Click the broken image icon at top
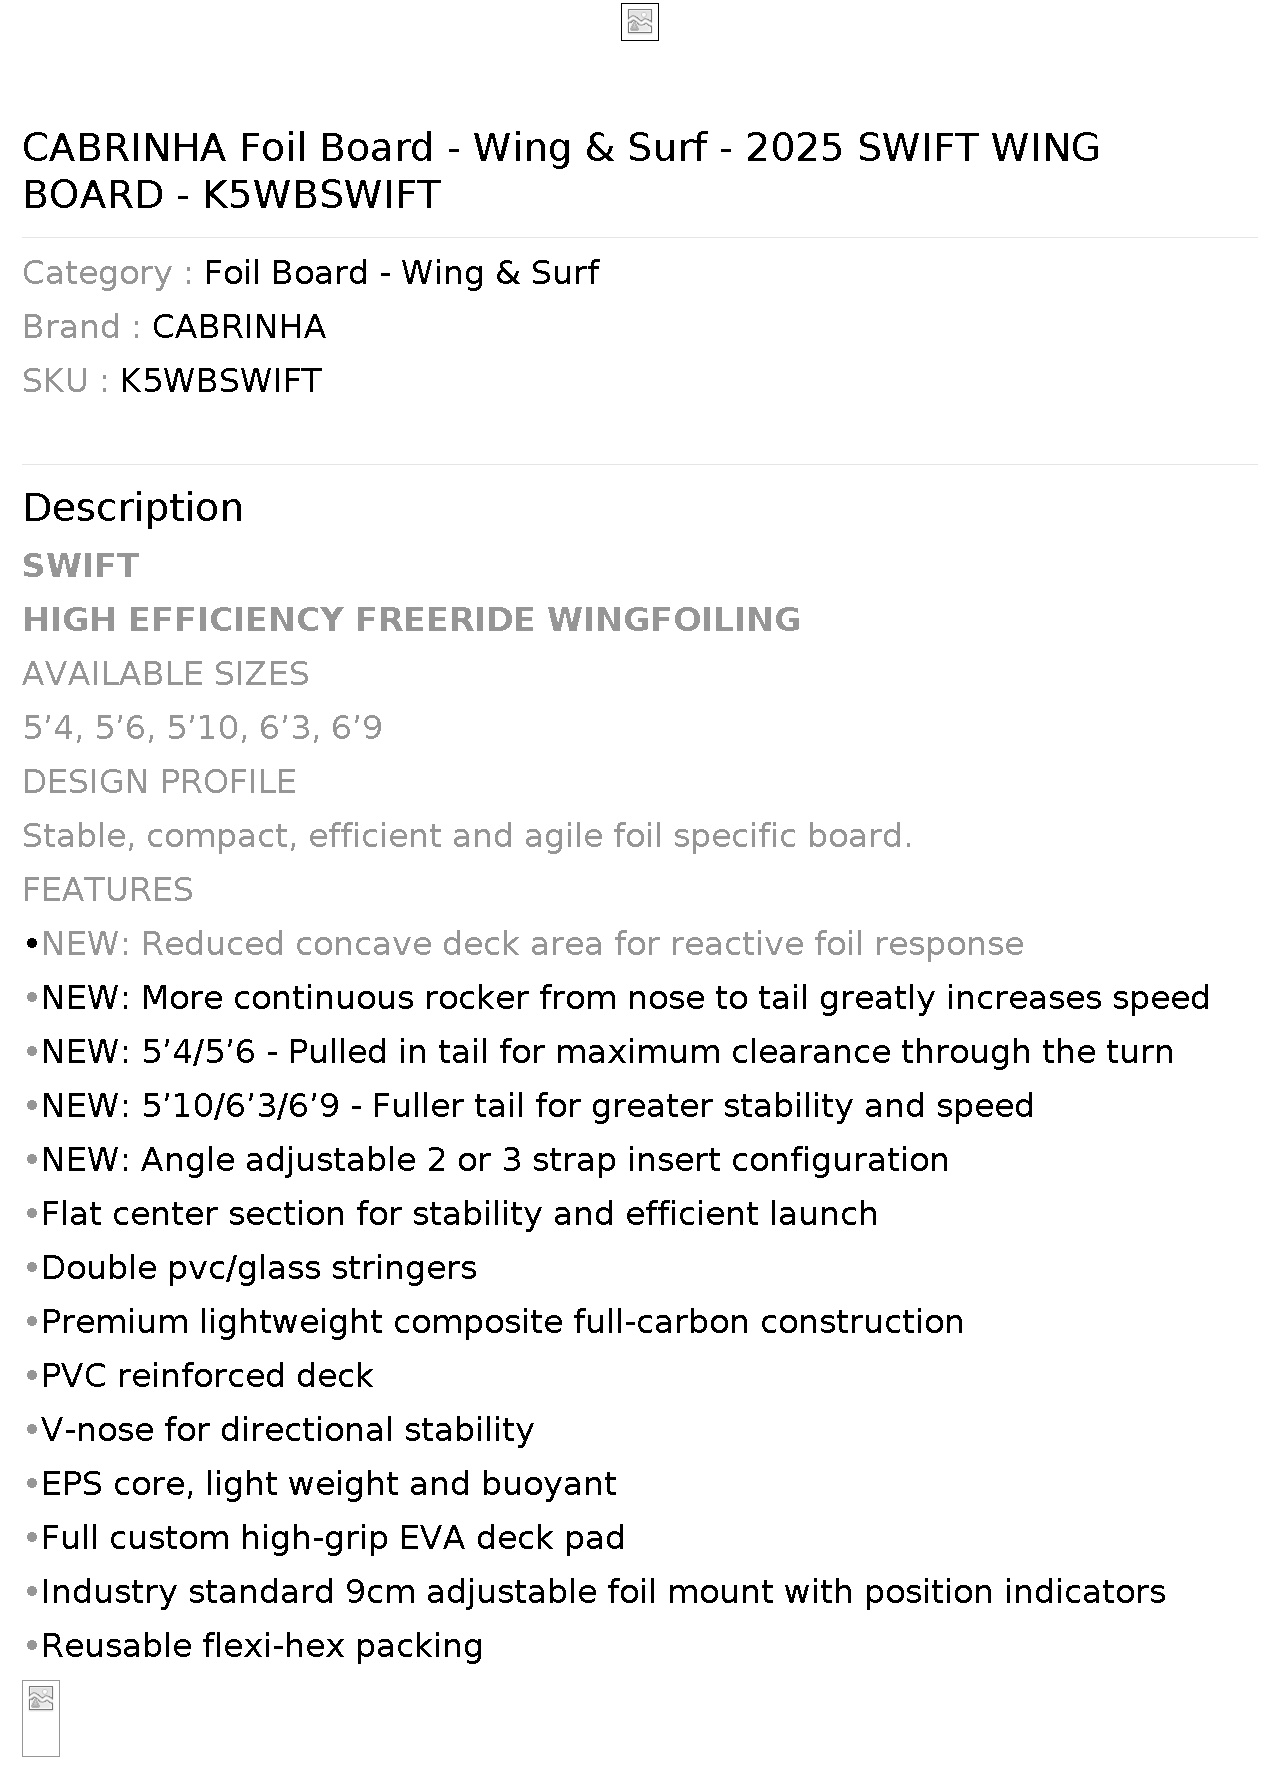 (x=640, y=23)
